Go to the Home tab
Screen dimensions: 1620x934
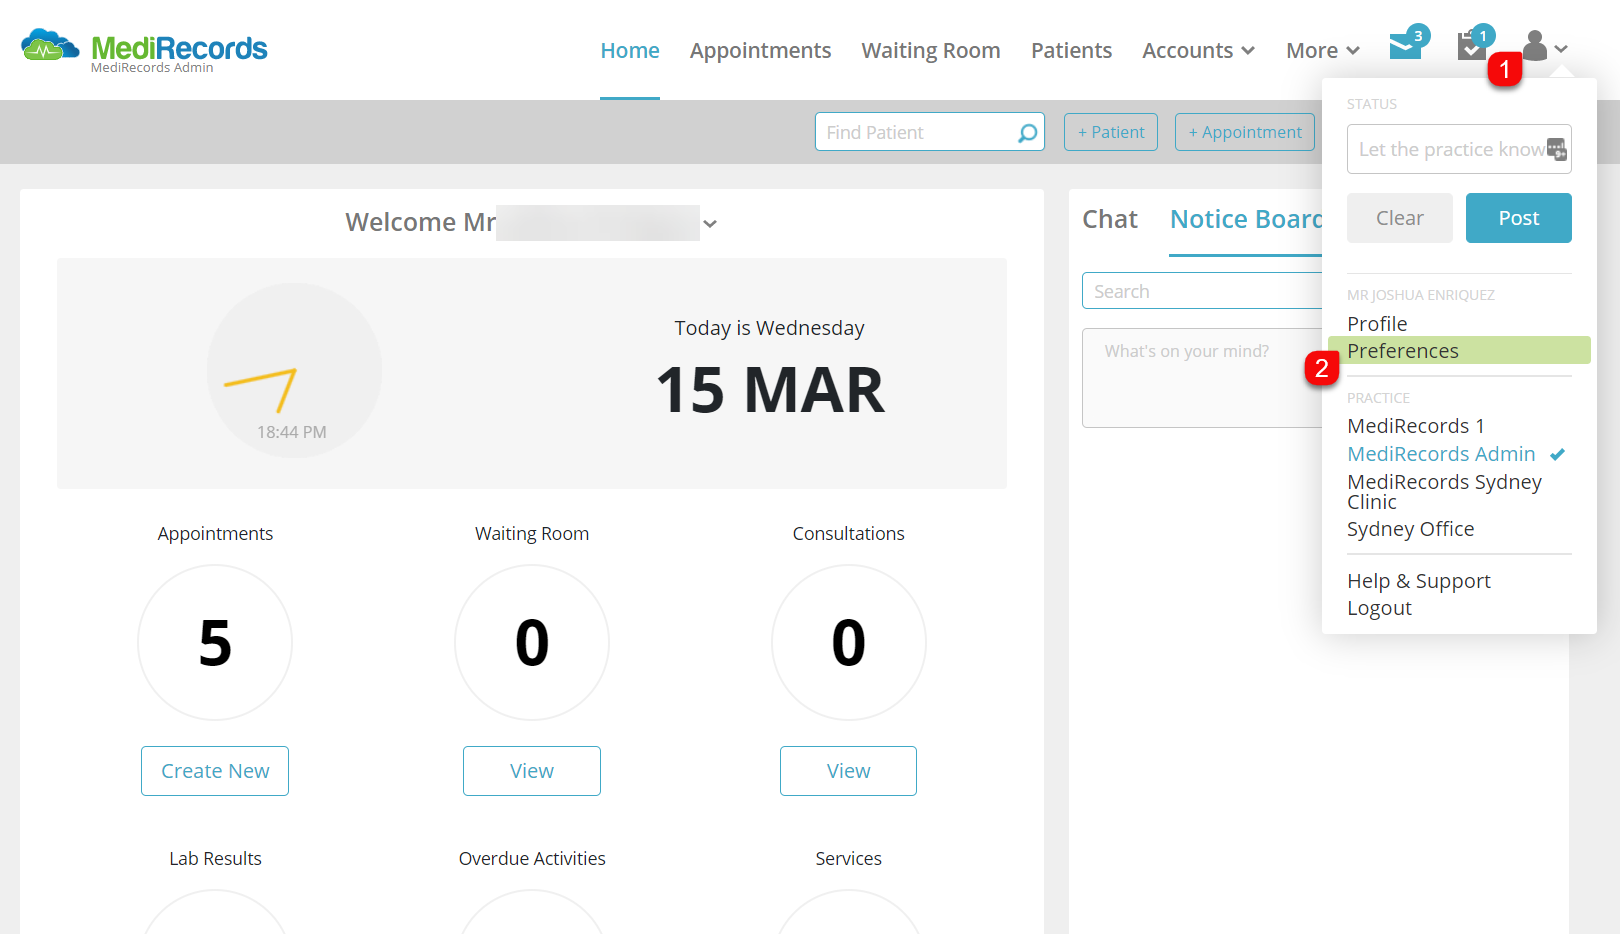[630, 50]
